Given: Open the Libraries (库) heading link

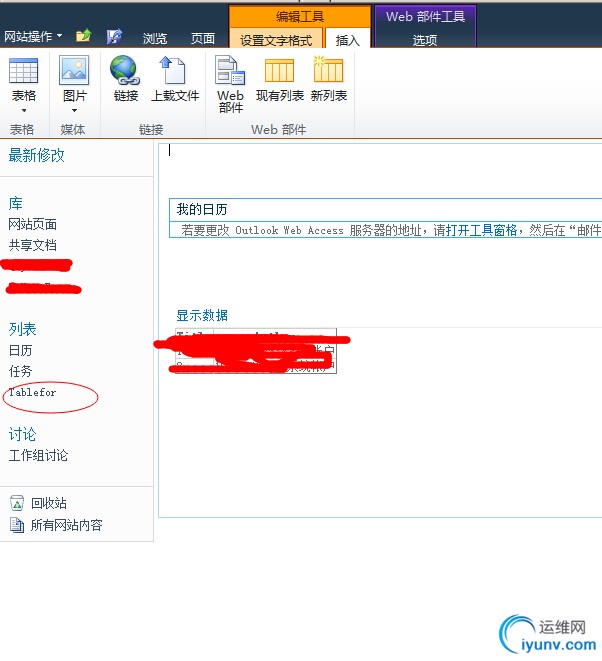Looking at the screenshot, I should (x=16, y=203).
